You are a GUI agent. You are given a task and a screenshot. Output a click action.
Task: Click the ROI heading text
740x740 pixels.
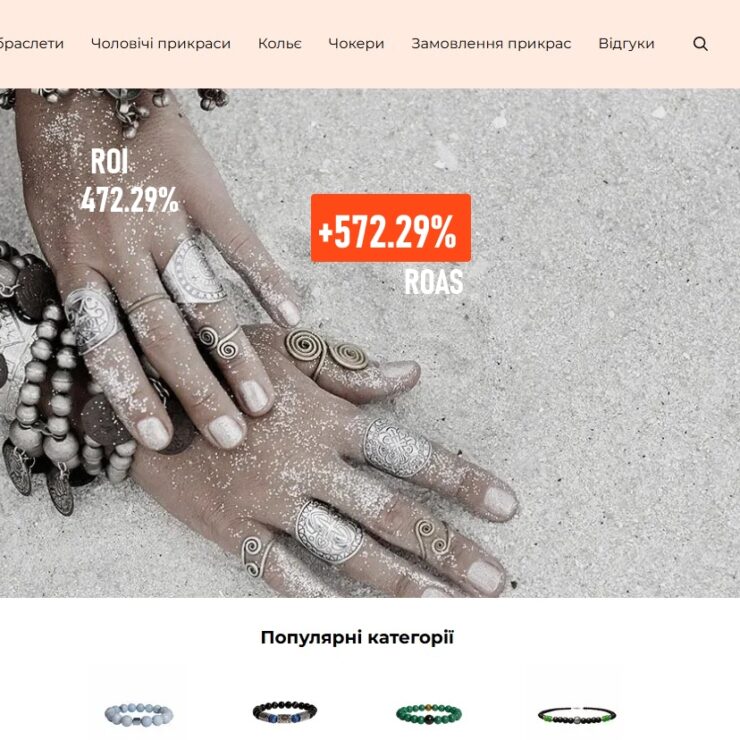point(109,161)
